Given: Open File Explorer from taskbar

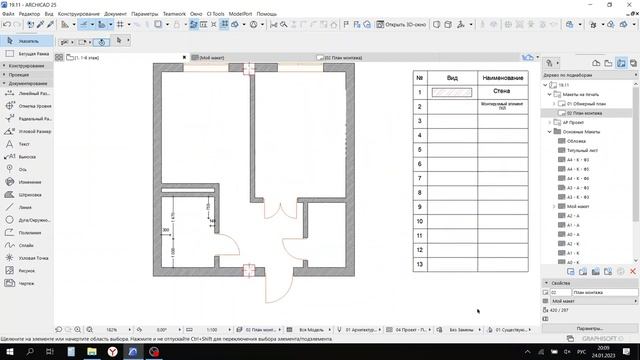Looking at the screenshot, I should 92,351.
